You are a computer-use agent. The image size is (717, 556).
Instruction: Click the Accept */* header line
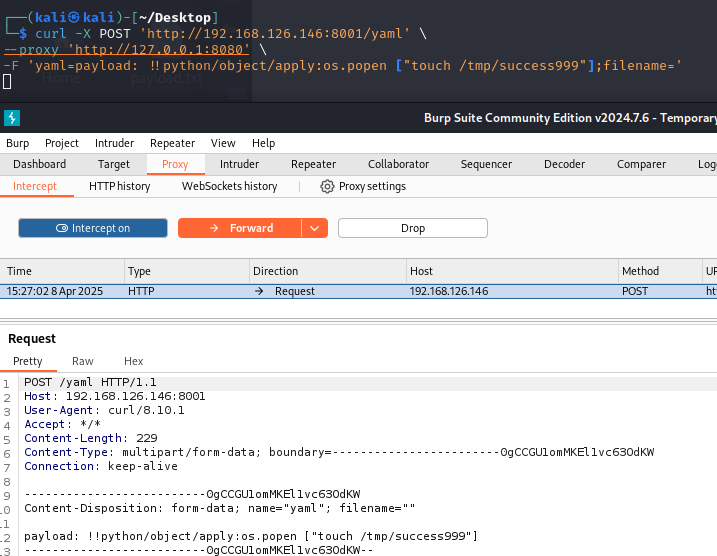62,424
